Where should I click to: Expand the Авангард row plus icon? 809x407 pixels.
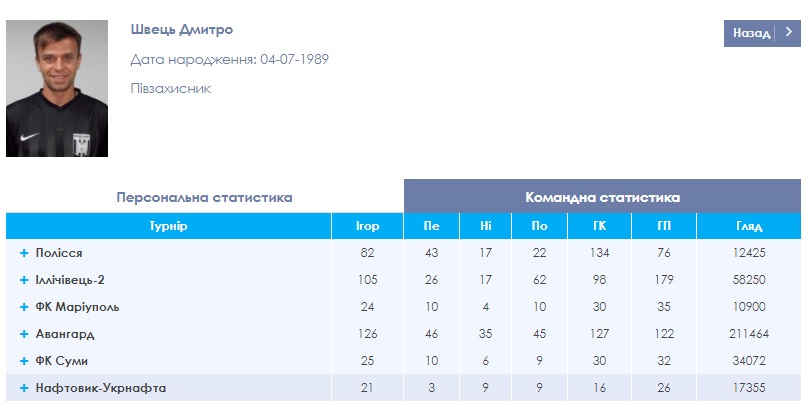(24, 334)
